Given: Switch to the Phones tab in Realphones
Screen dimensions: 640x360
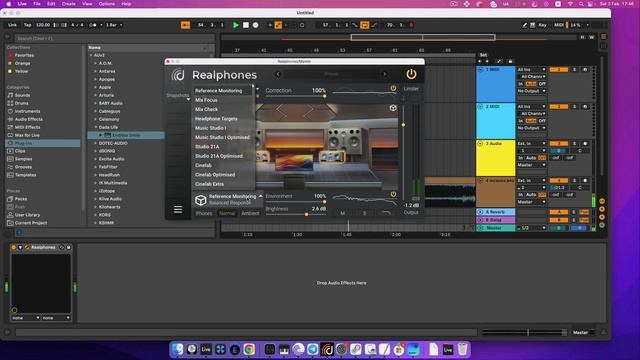Looking at the screenshot, I should pos(204,213).
